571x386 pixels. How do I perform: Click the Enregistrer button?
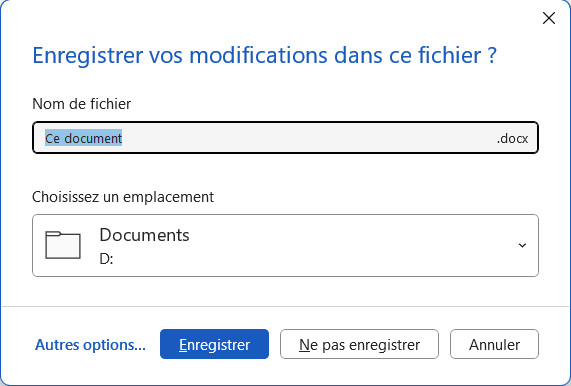214,344
